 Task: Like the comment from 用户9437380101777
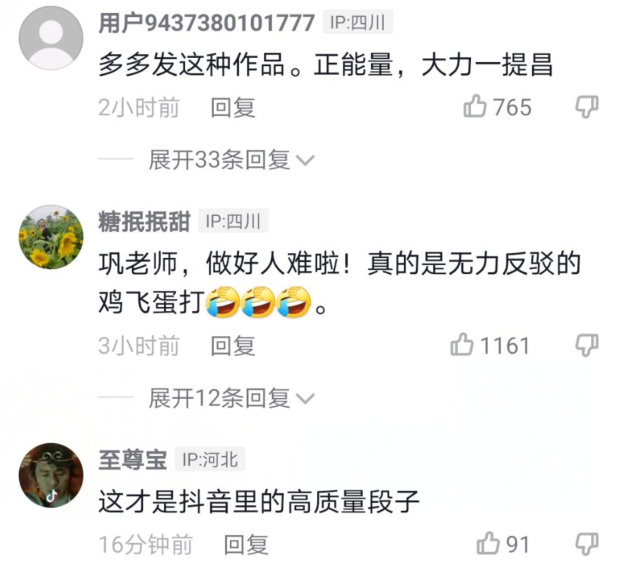tap(475, 106)
